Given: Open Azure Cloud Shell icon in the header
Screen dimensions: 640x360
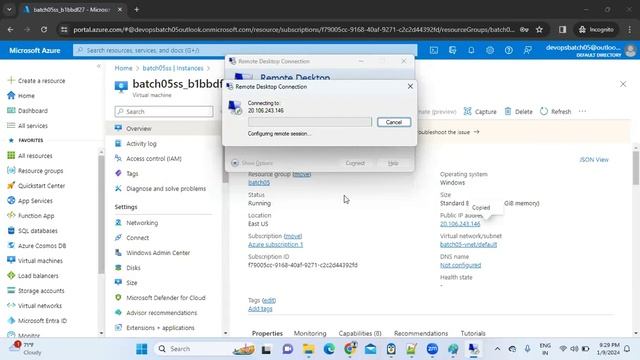Looking at the screenshot, I should pyautogui.click(x=434, y=50).
